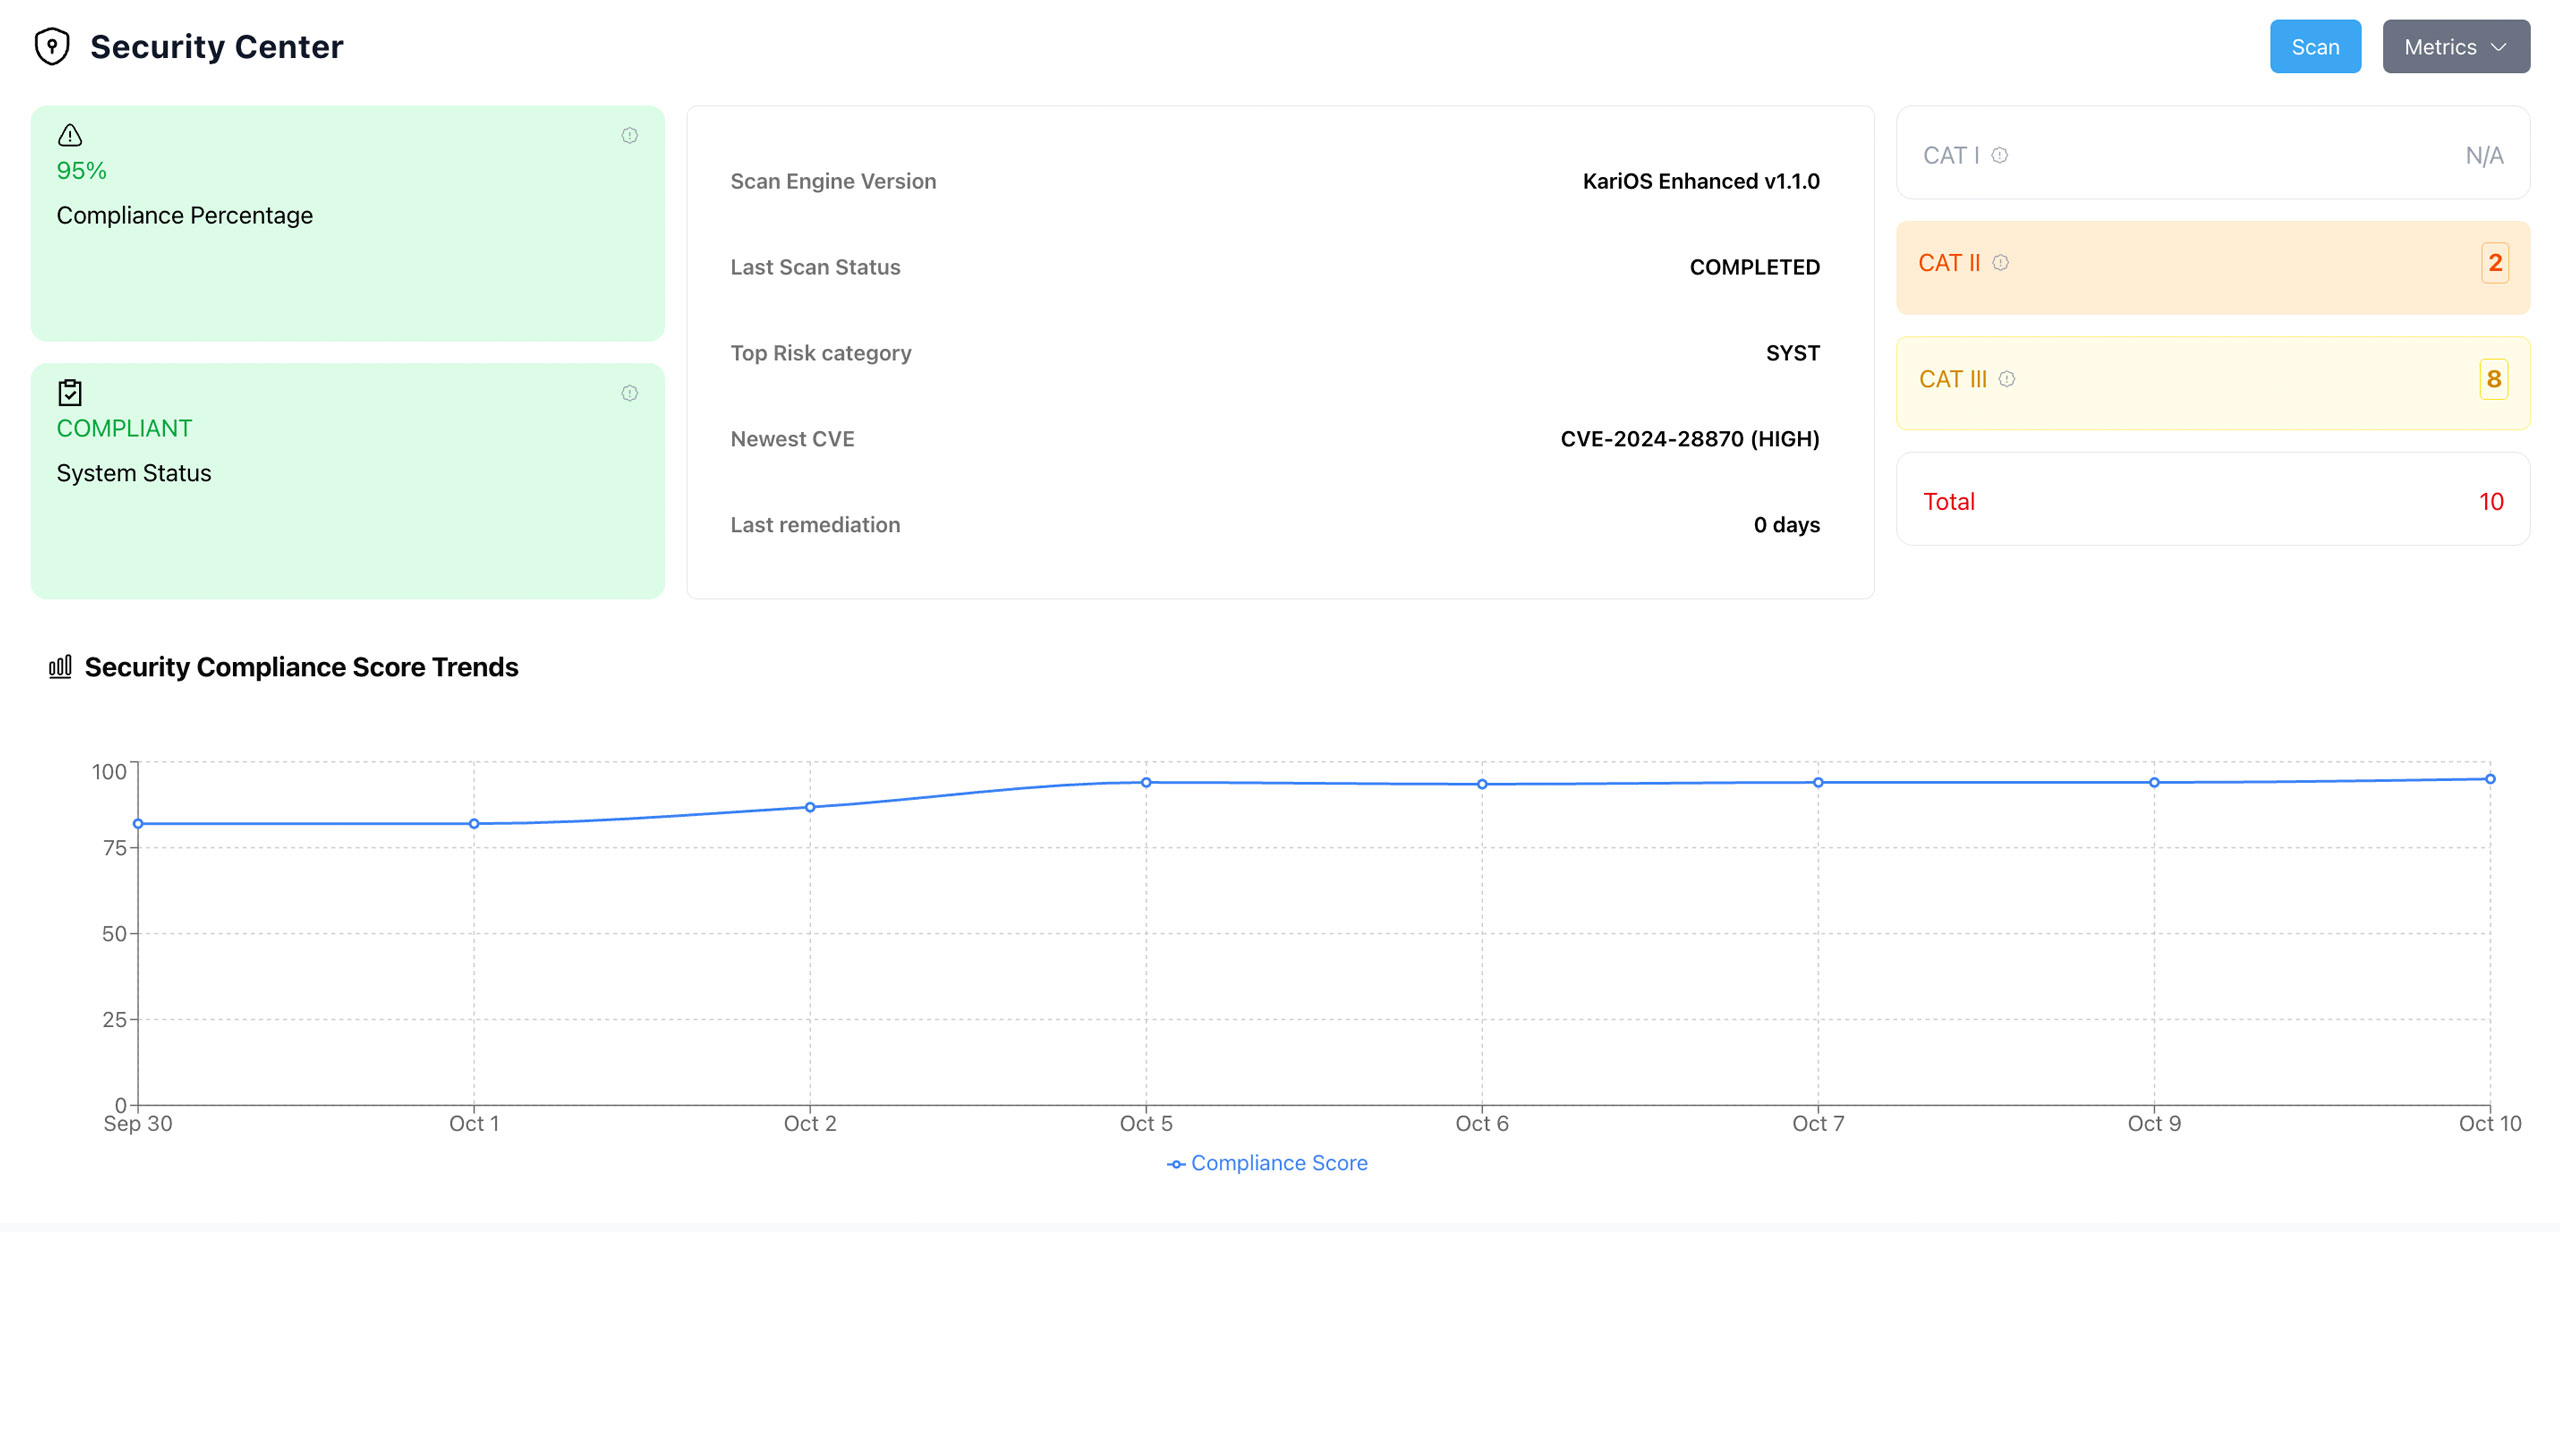The width and height of the screenshot is (2560, 1440).
Task: Click the Security Center shield icon
Action: pos(52,46)
